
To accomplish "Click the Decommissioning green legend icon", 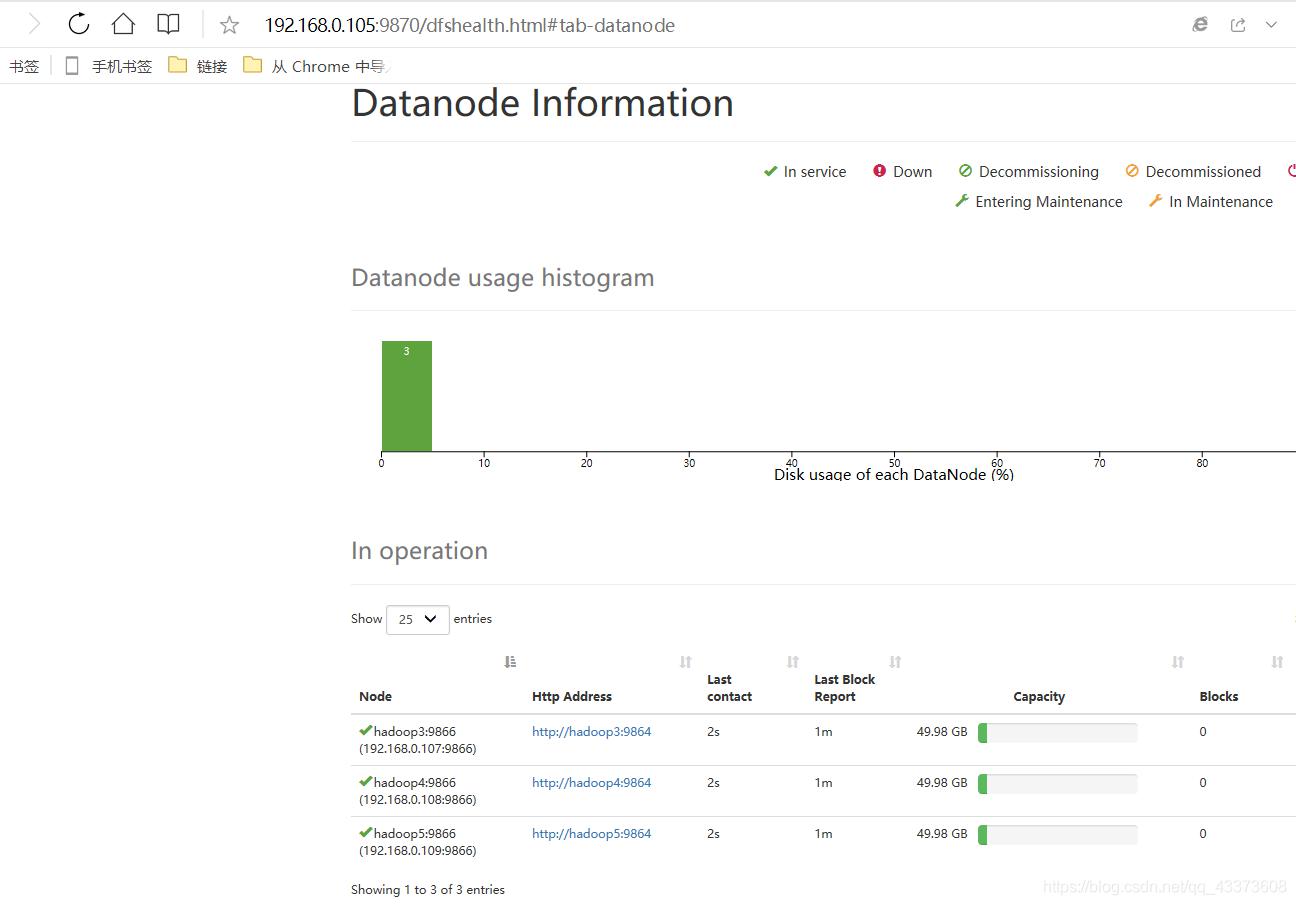I will 965,171.
